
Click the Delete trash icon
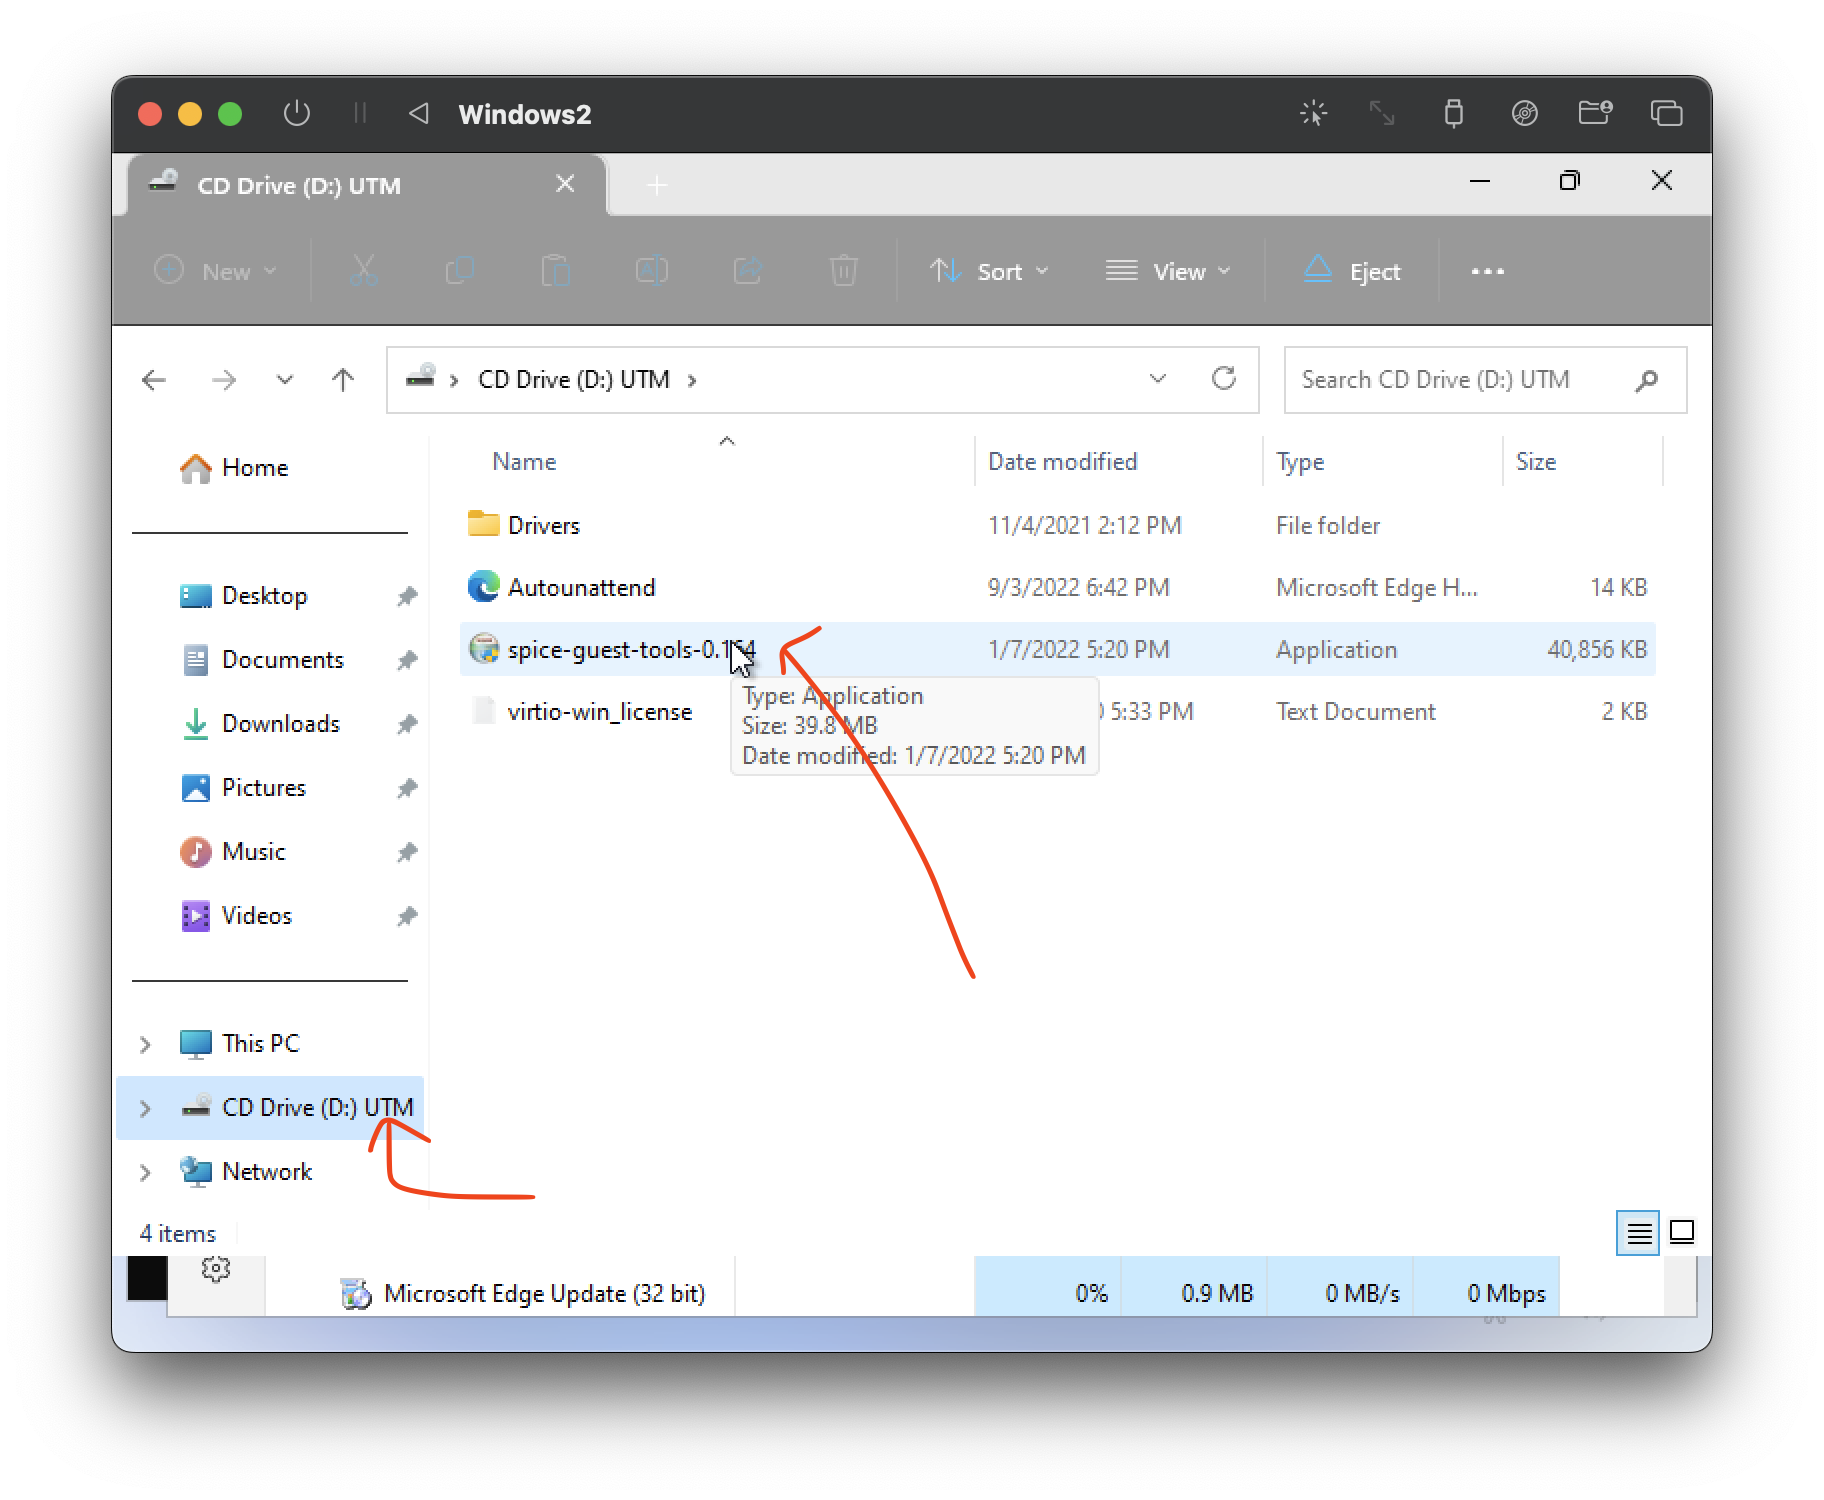[x=843, y=271]
